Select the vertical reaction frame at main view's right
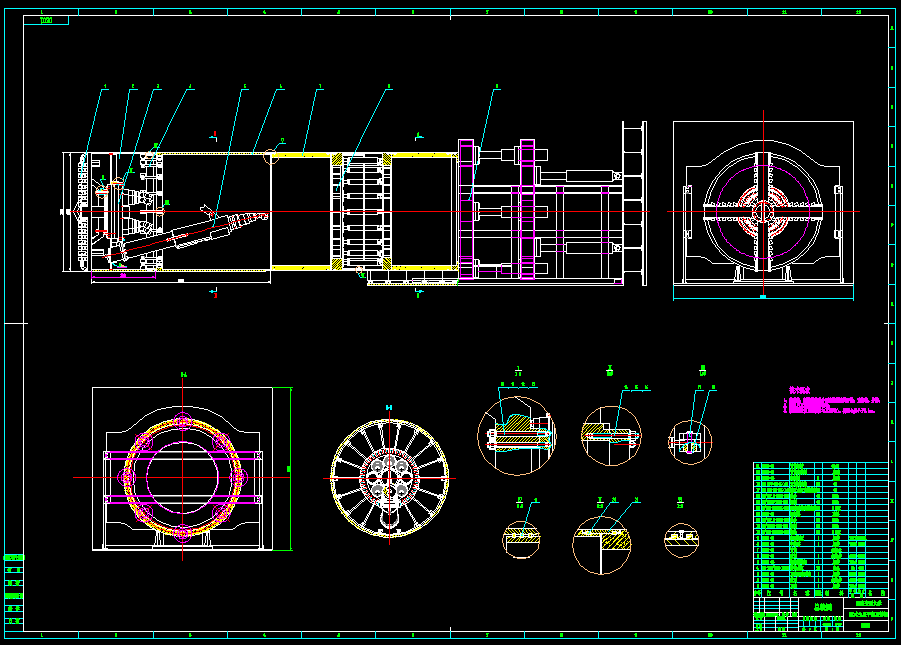 634,204
